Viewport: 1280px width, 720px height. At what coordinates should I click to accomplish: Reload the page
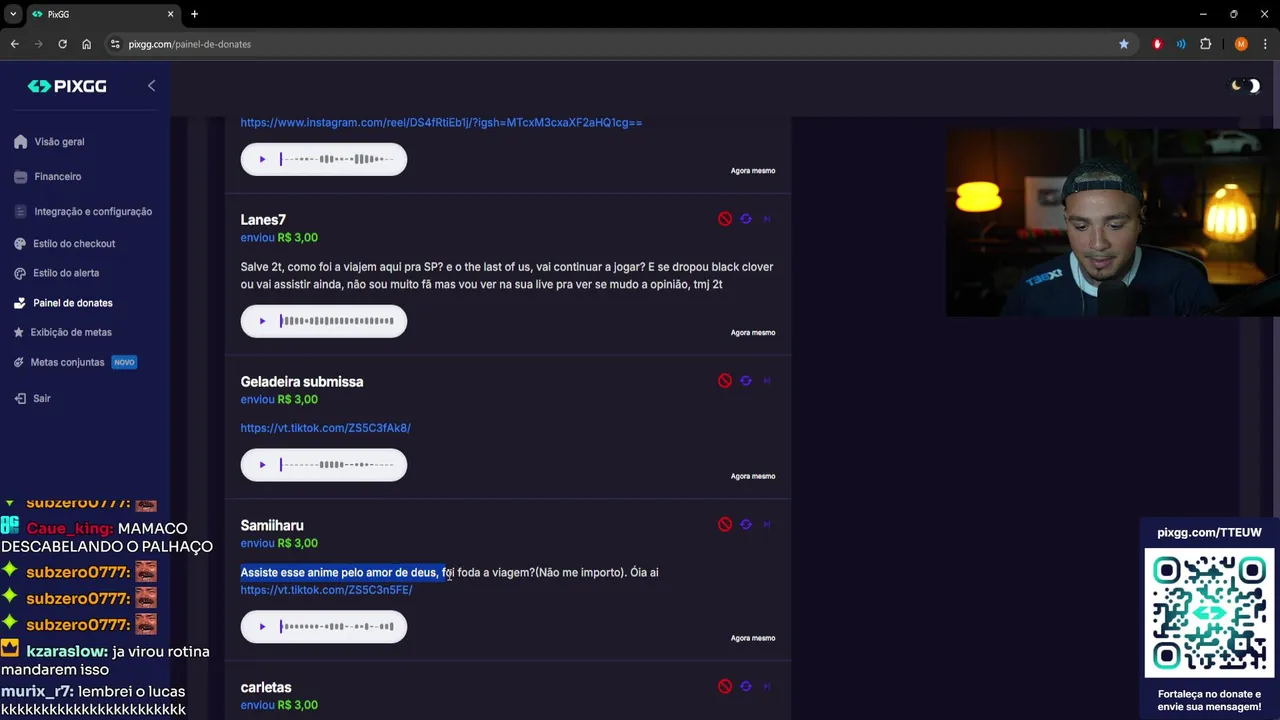62,44
